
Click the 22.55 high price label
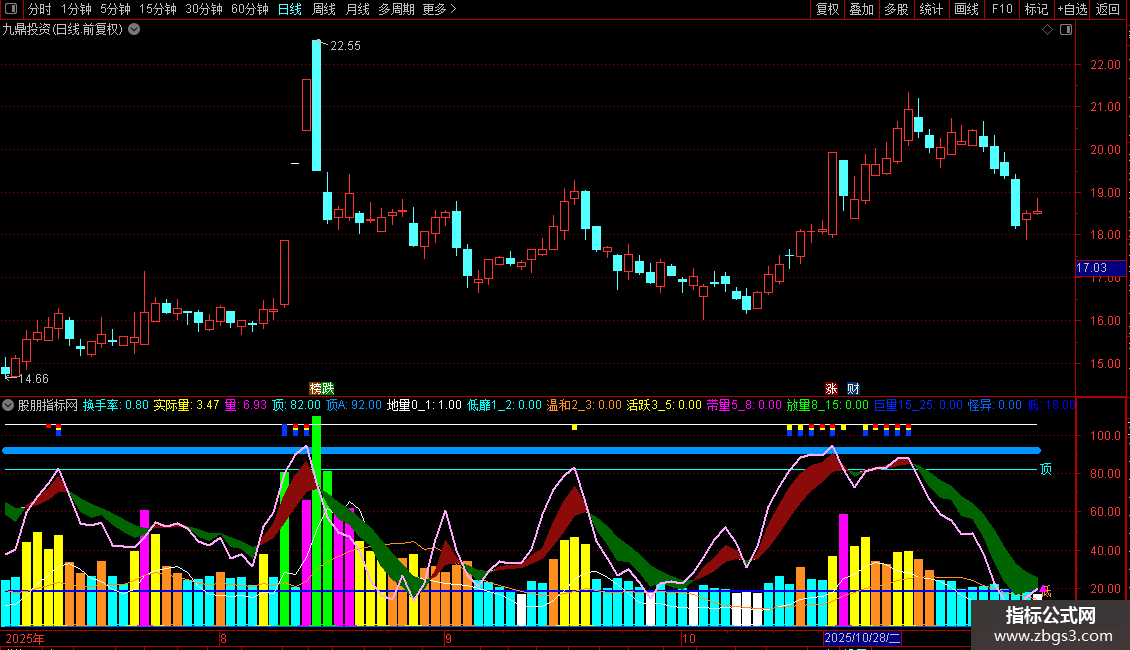click(x=345, y=45)
